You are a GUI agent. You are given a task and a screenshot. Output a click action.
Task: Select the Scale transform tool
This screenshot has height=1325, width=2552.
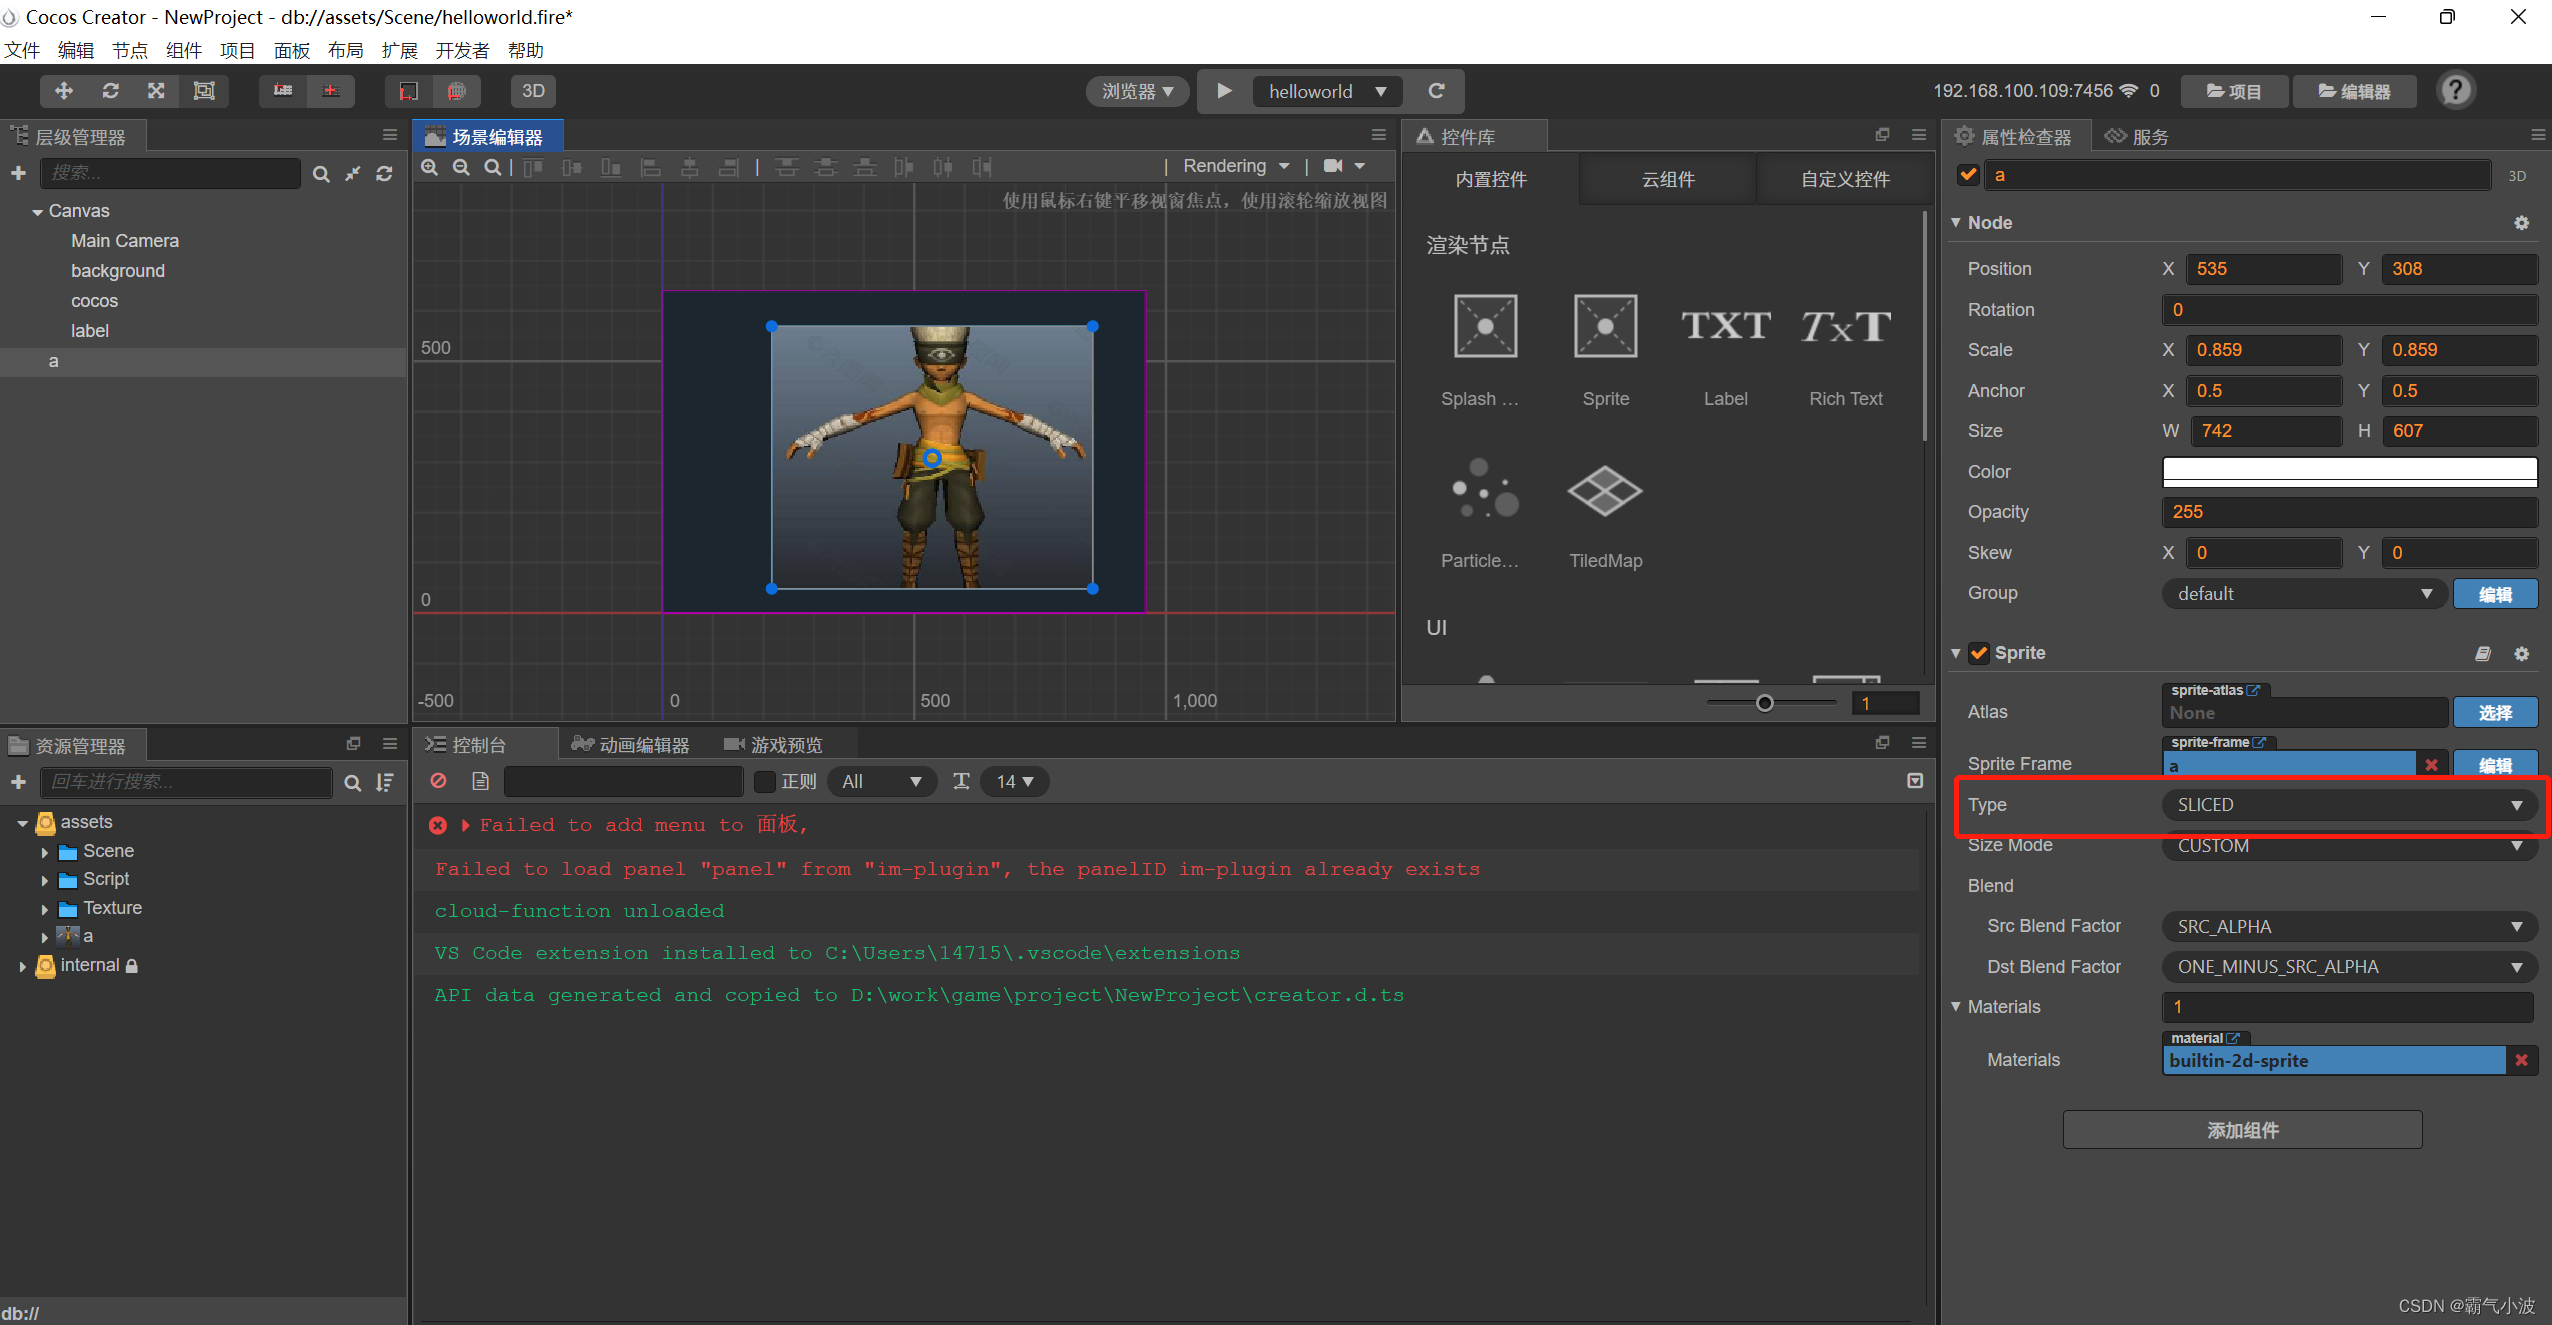156,91
